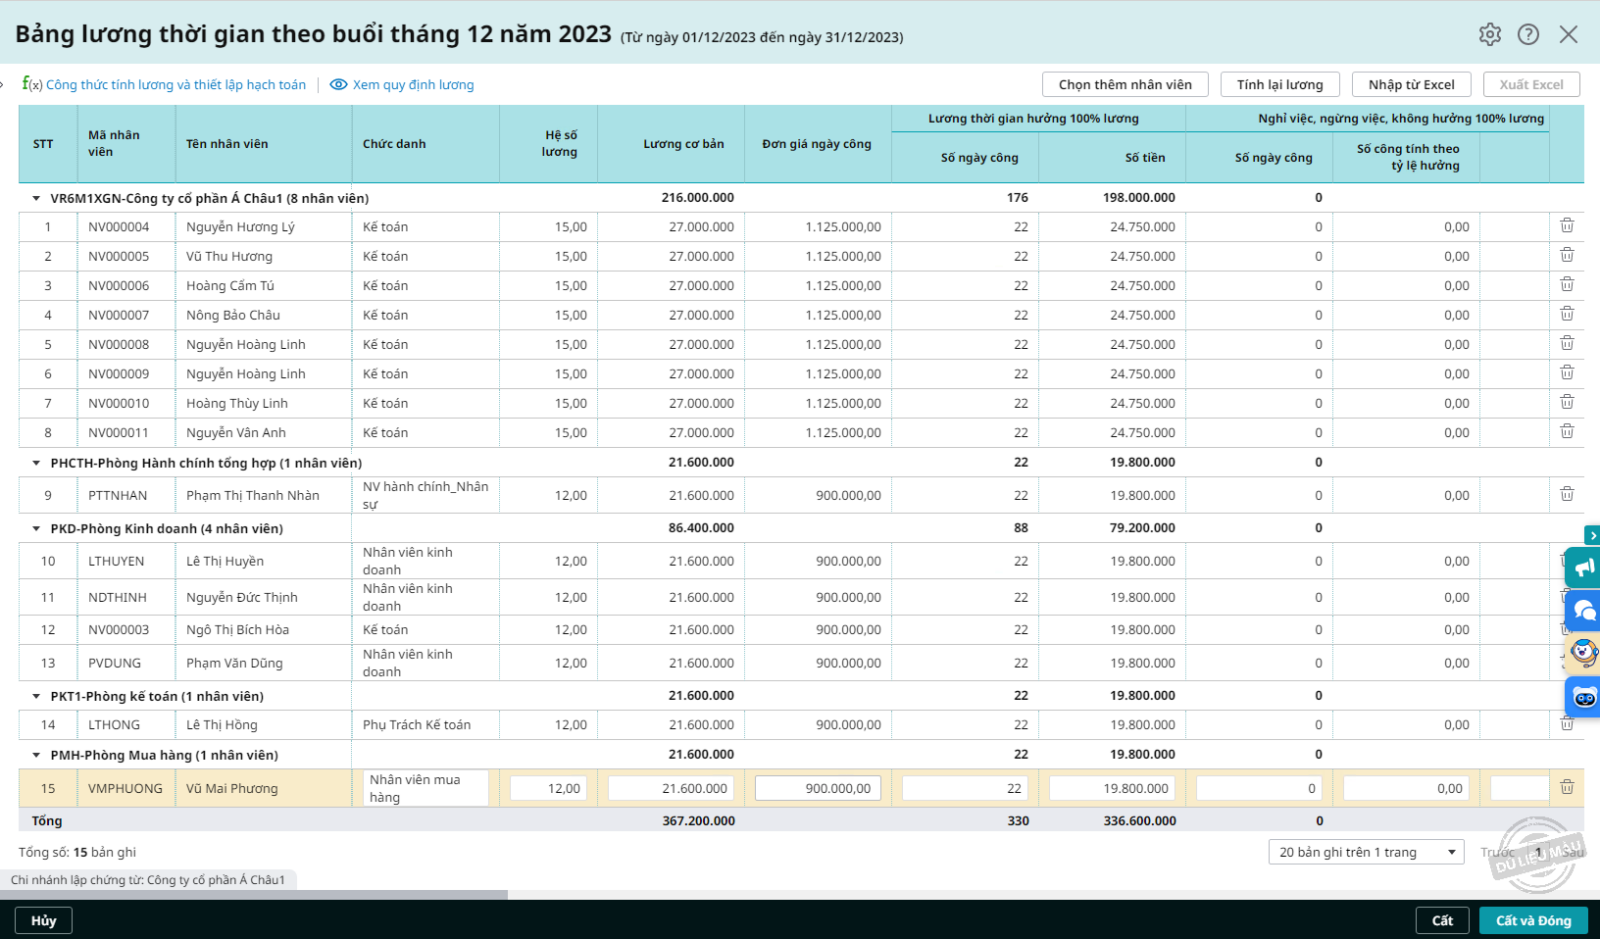Select employee name Ngô Thị Bích Hòa

click(237, 629)
